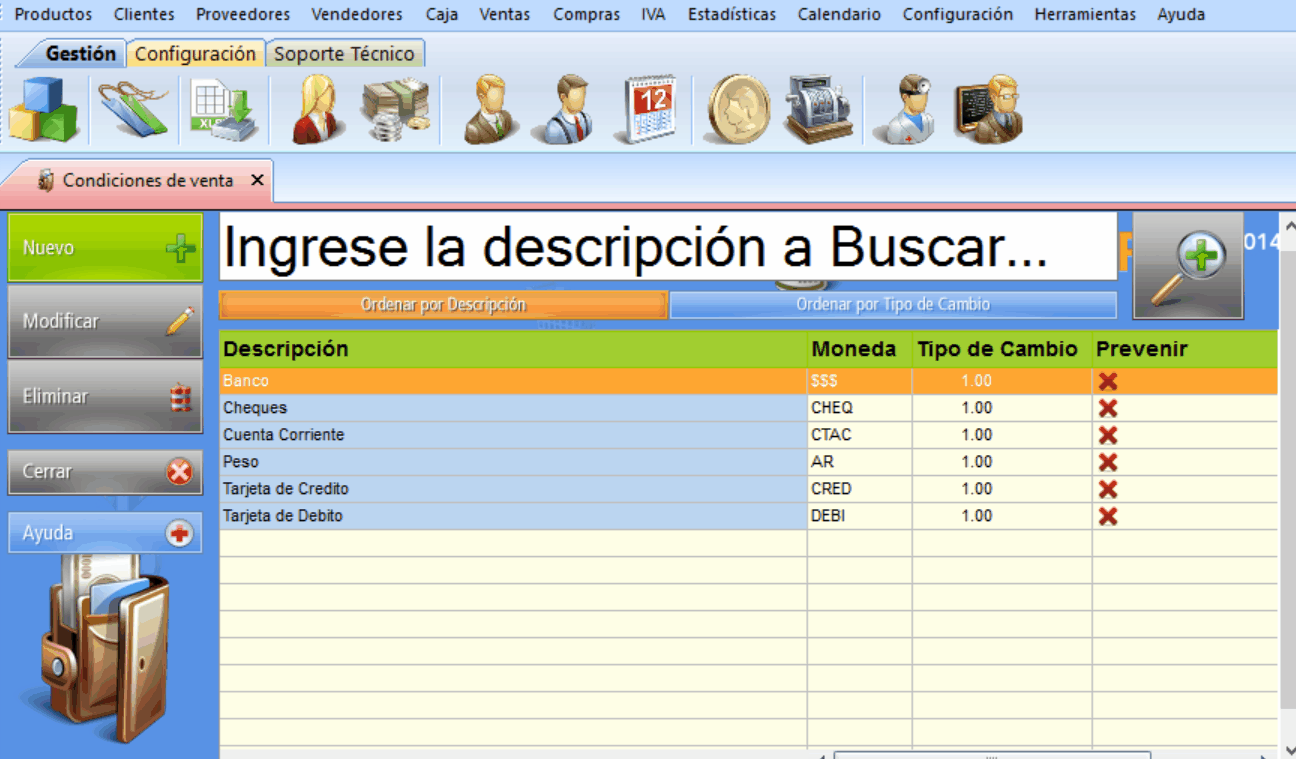Viewport: 1296px width, 759px height.
Task: Toggle Prevenir mark for Peso row
Action: tap(1107, 462)
